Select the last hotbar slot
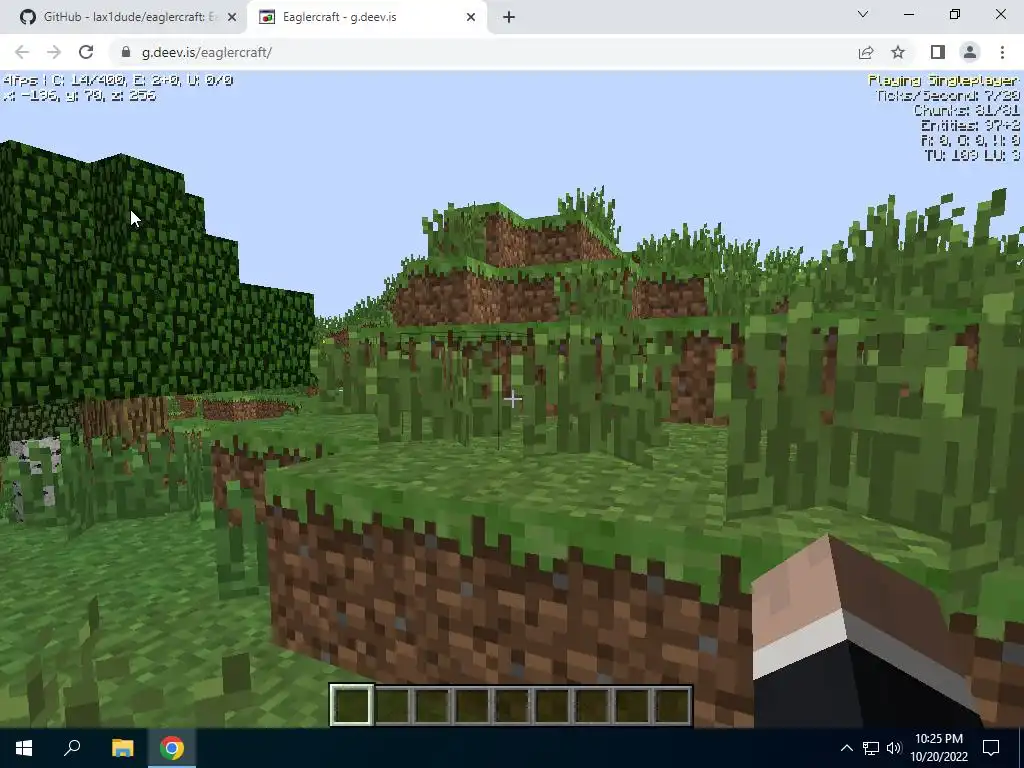Image resolution: width=1024 pixels, height=768 pixels. 672,705
